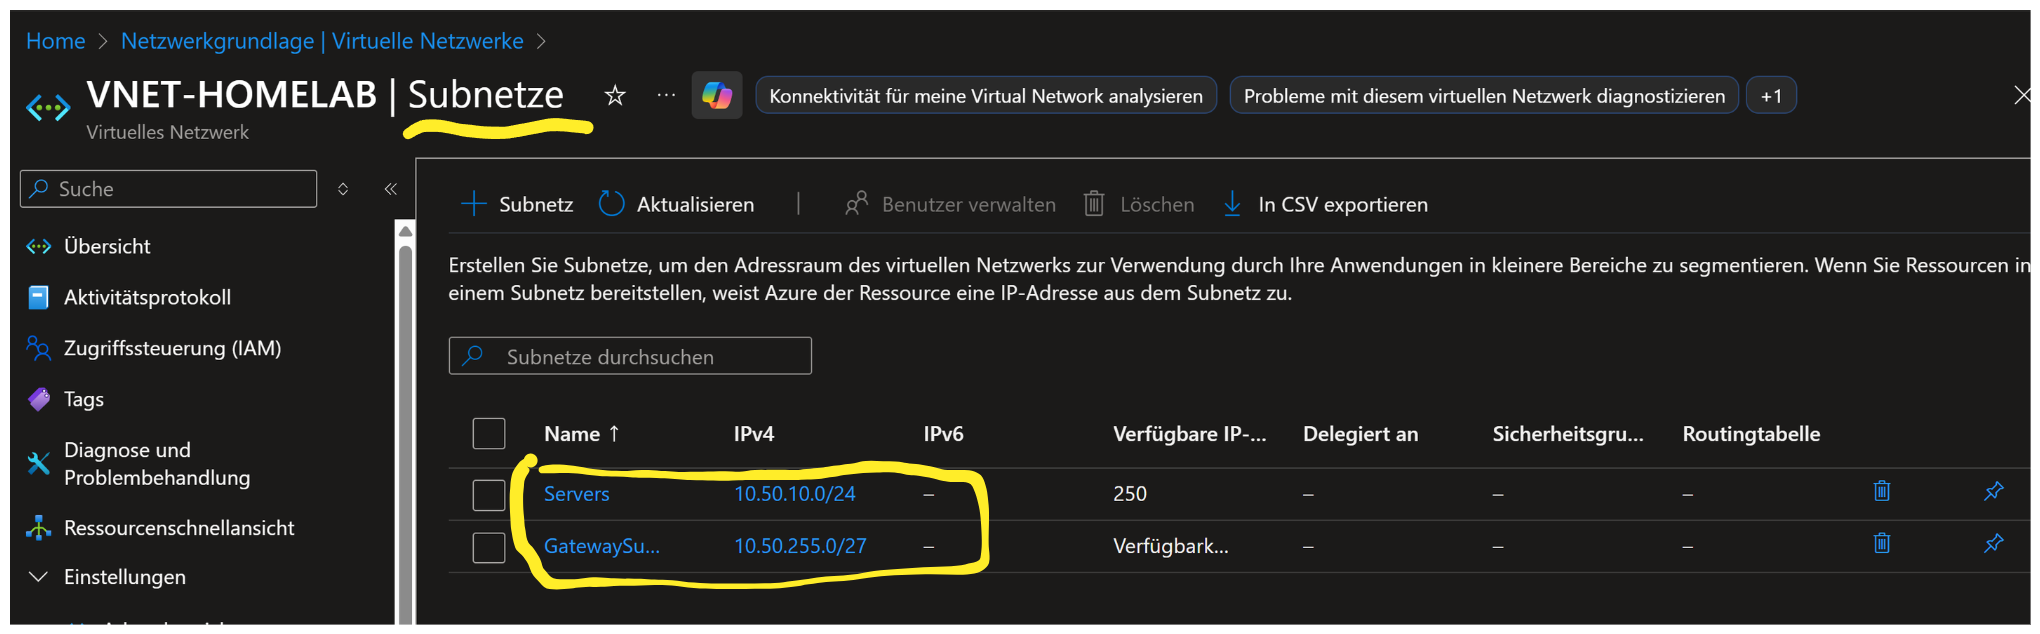Select the GatewaySubnet row checkbox
Screen dimensions: 2040x634
point(489,547)
